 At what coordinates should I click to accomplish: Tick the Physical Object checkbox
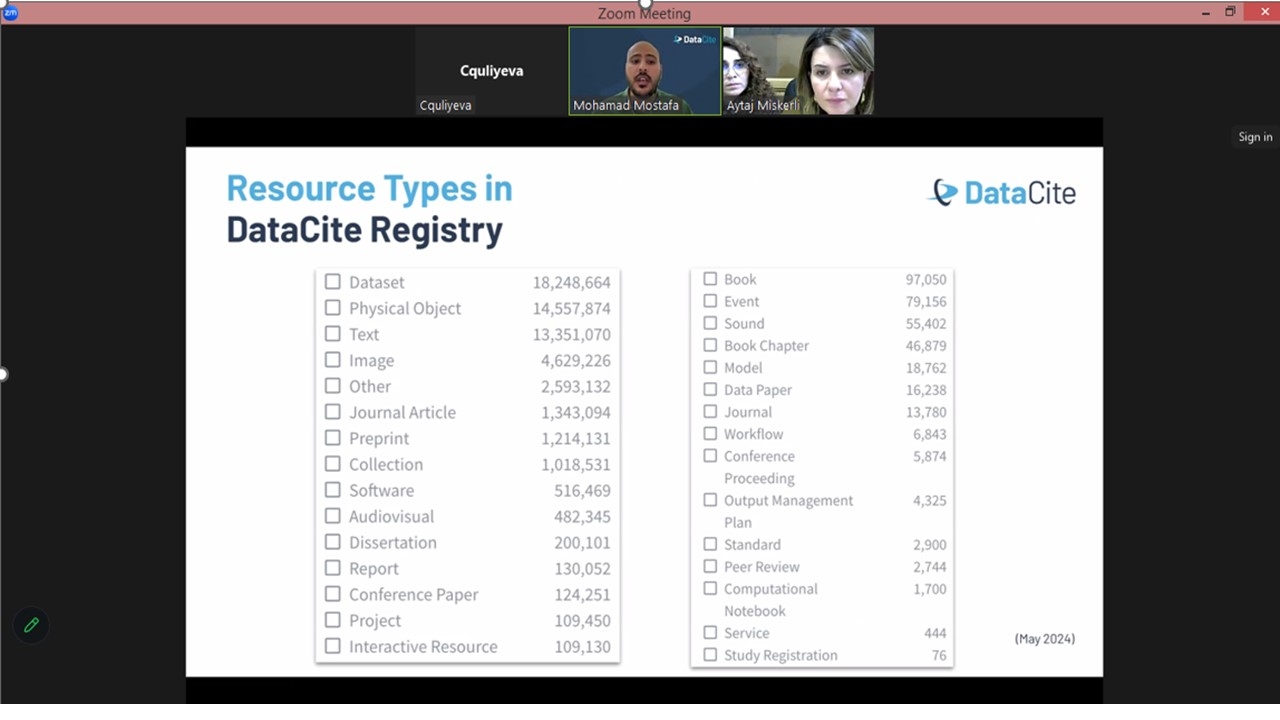(x=332, y=308)
